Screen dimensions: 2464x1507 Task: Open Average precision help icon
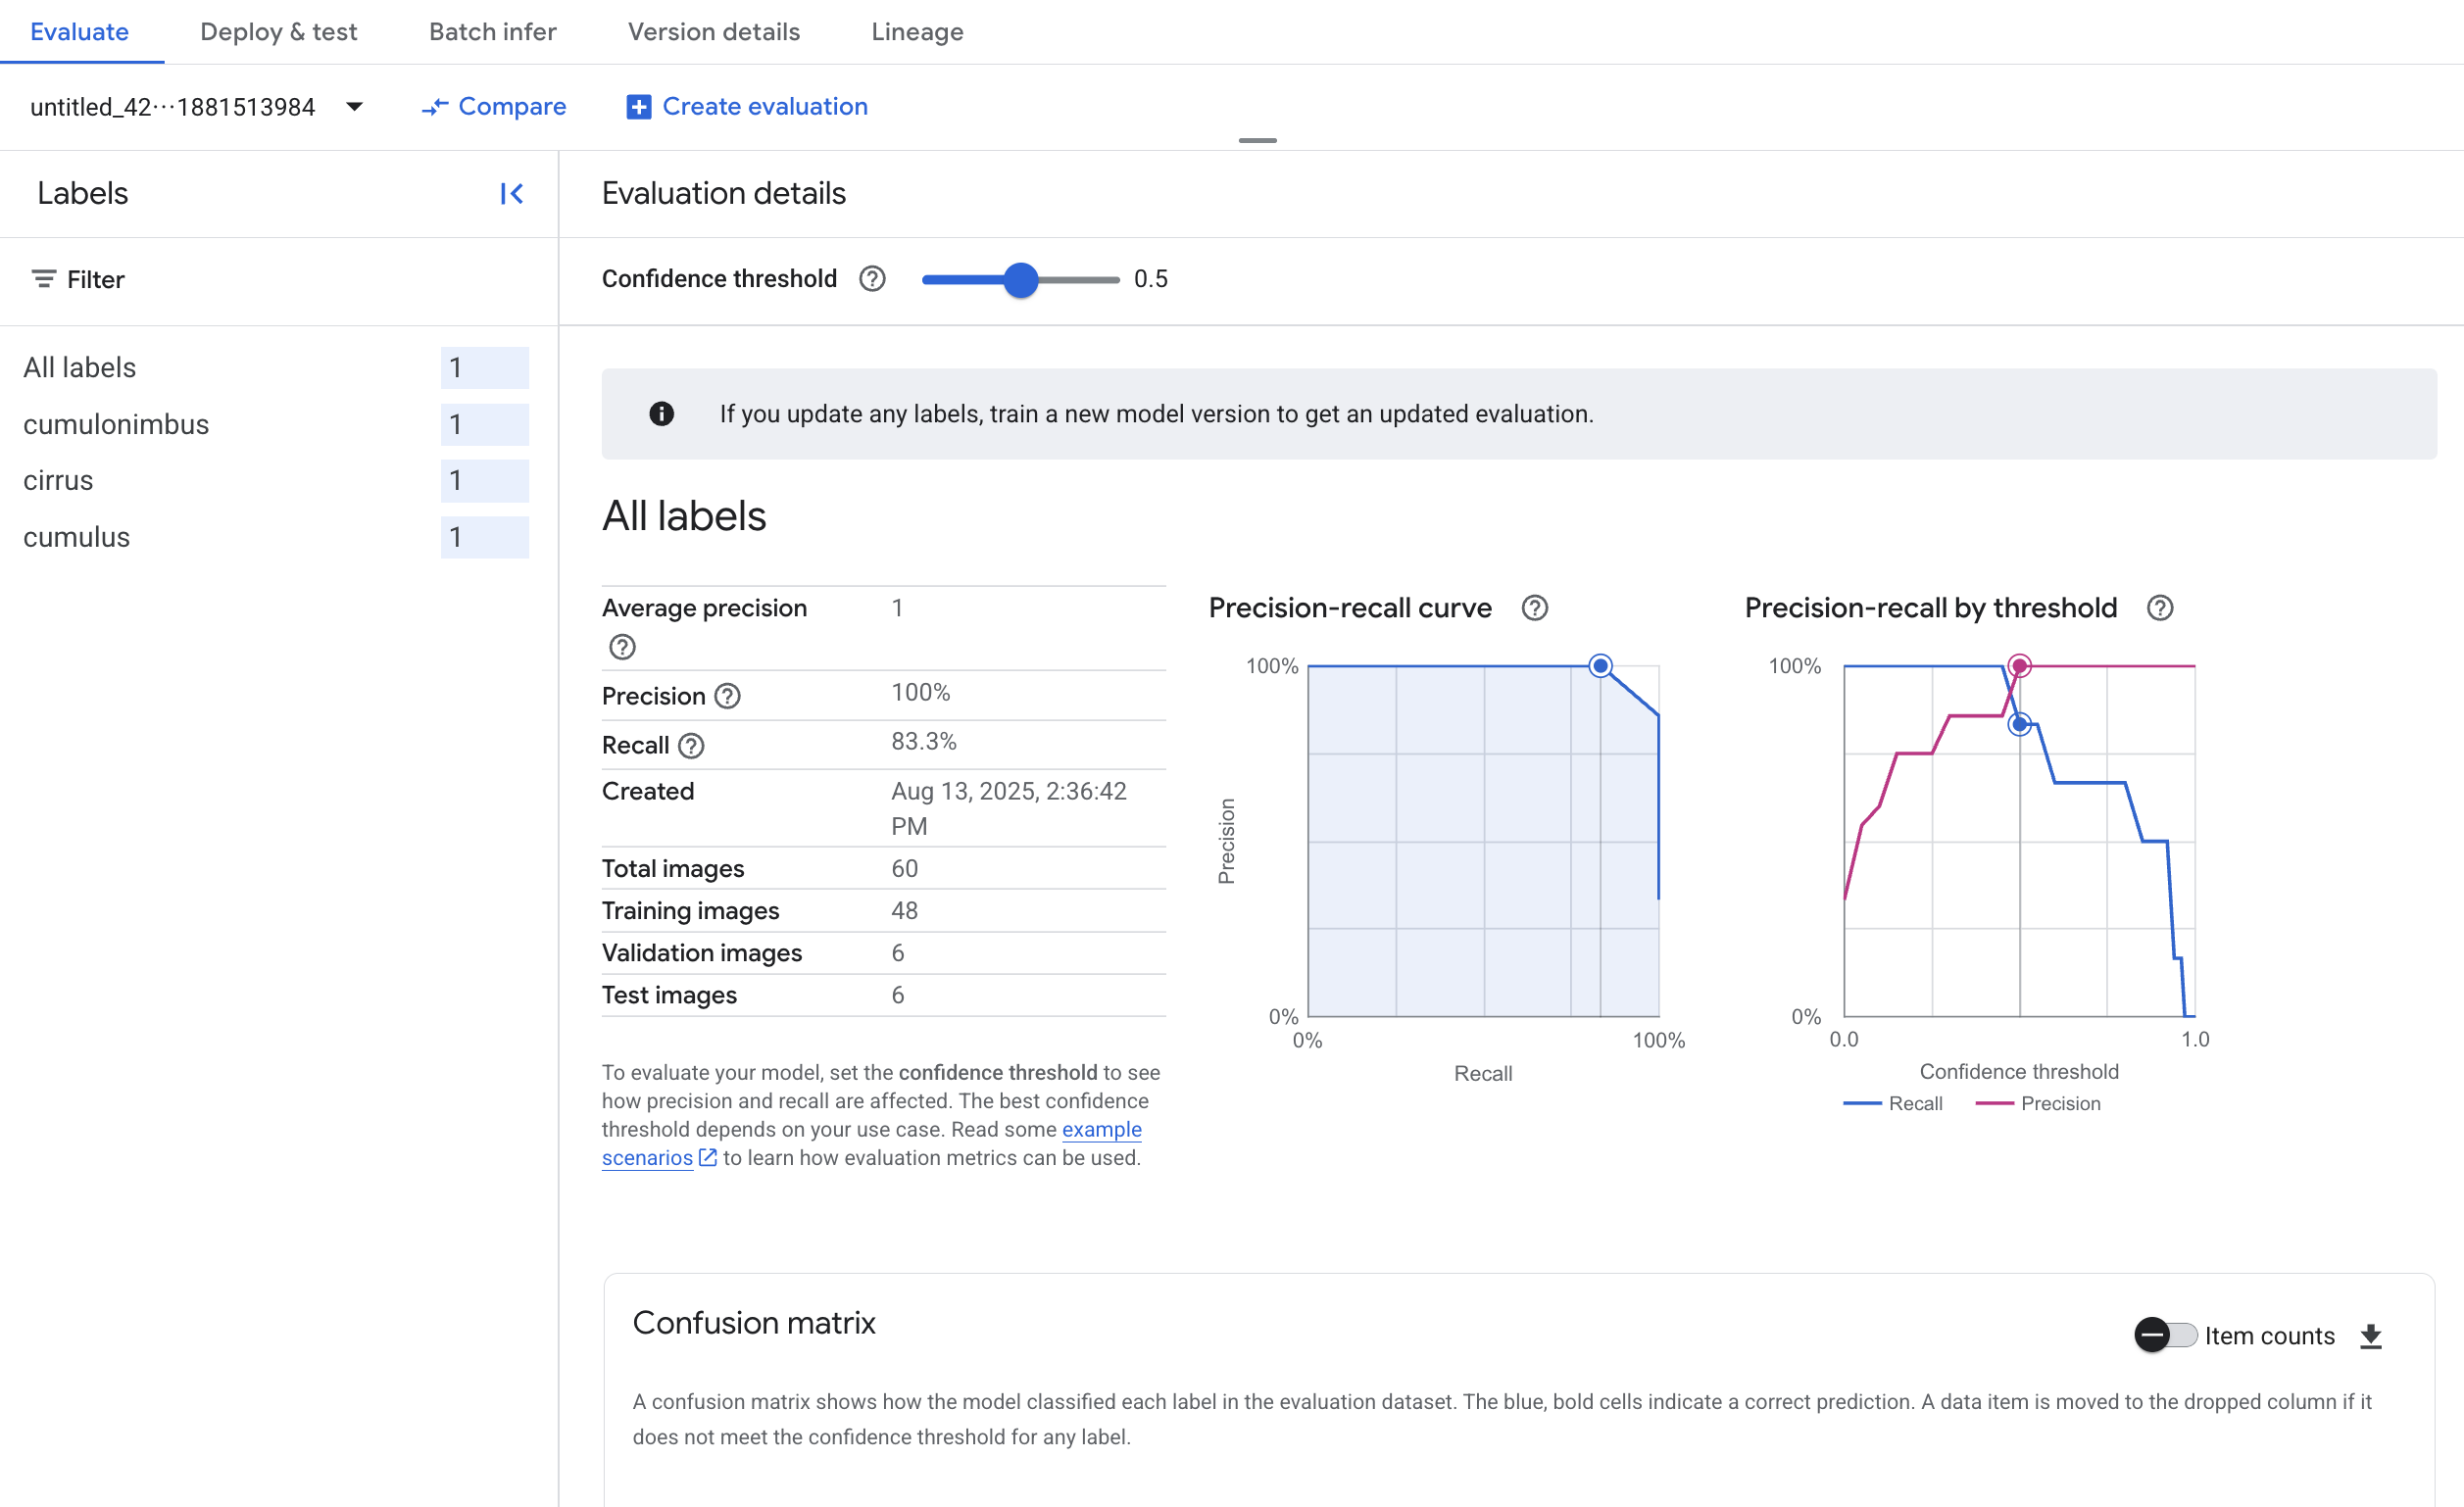[x=622, y=647]
